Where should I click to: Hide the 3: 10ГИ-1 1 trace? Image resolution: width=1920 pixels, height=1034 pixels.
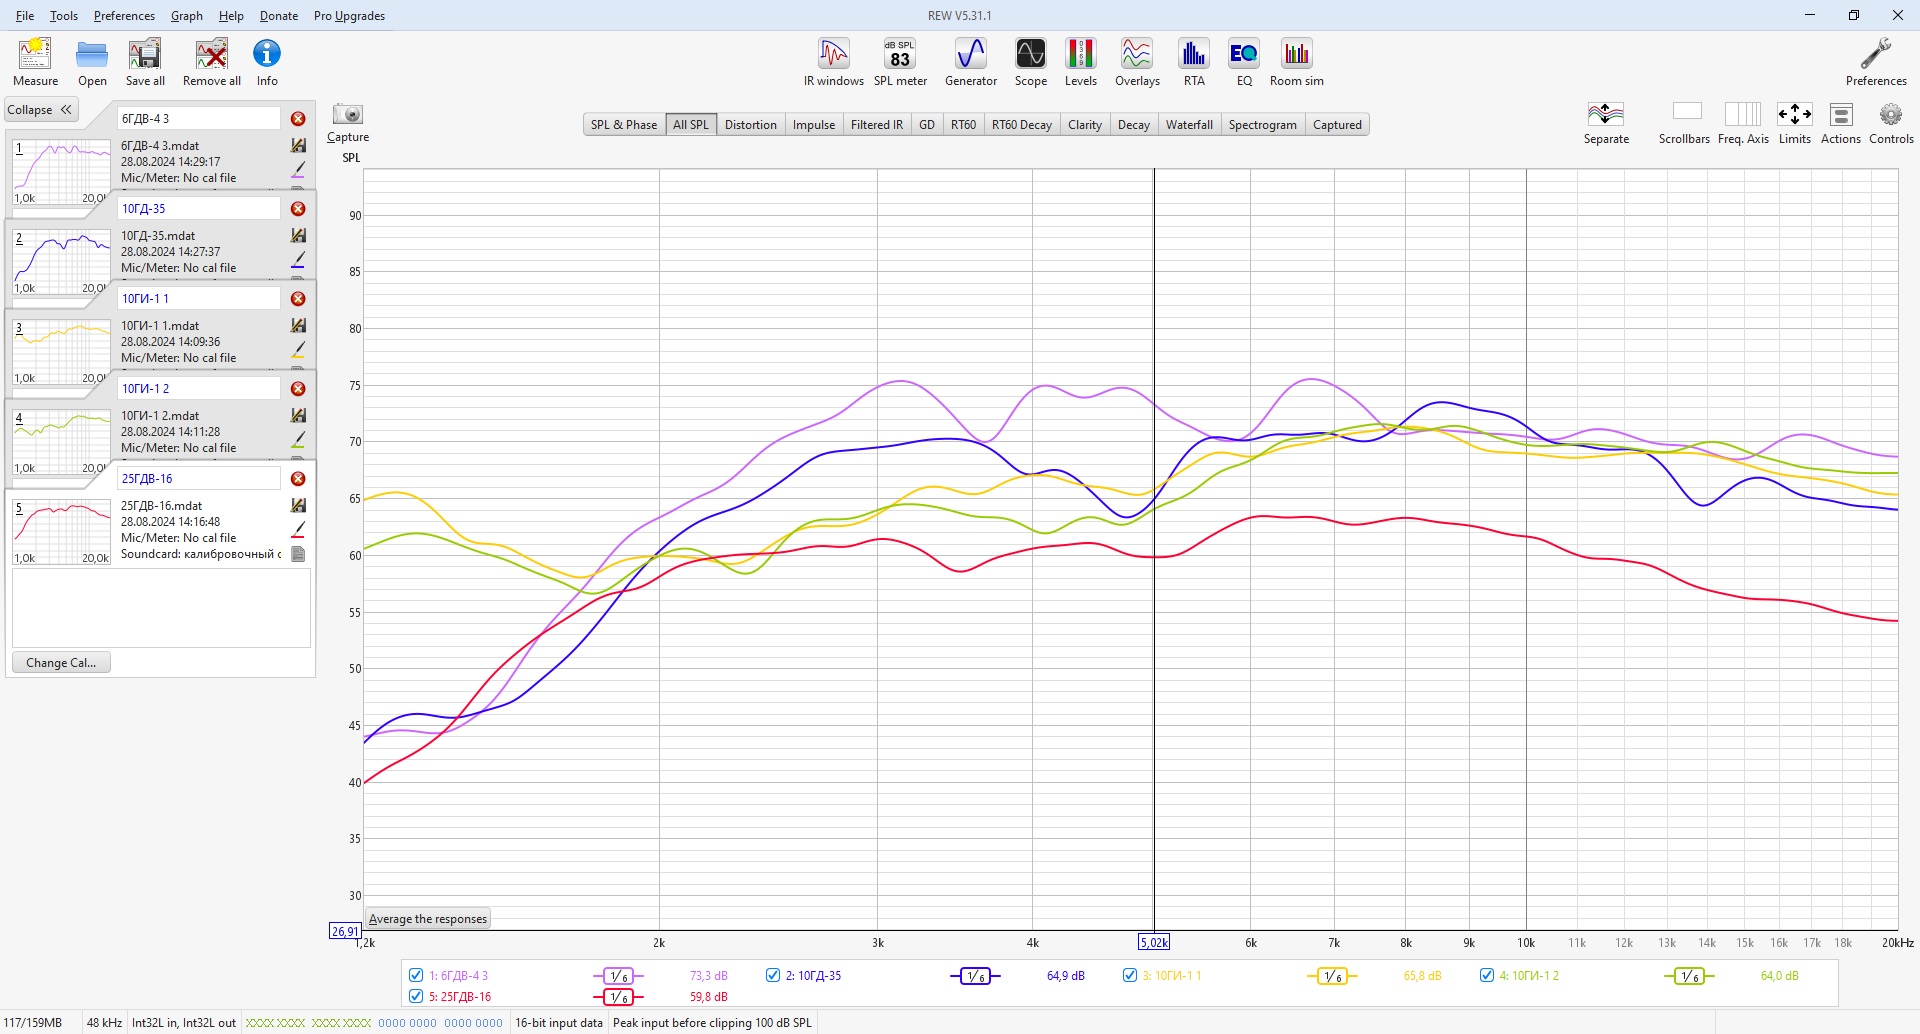click(1130, 975)
